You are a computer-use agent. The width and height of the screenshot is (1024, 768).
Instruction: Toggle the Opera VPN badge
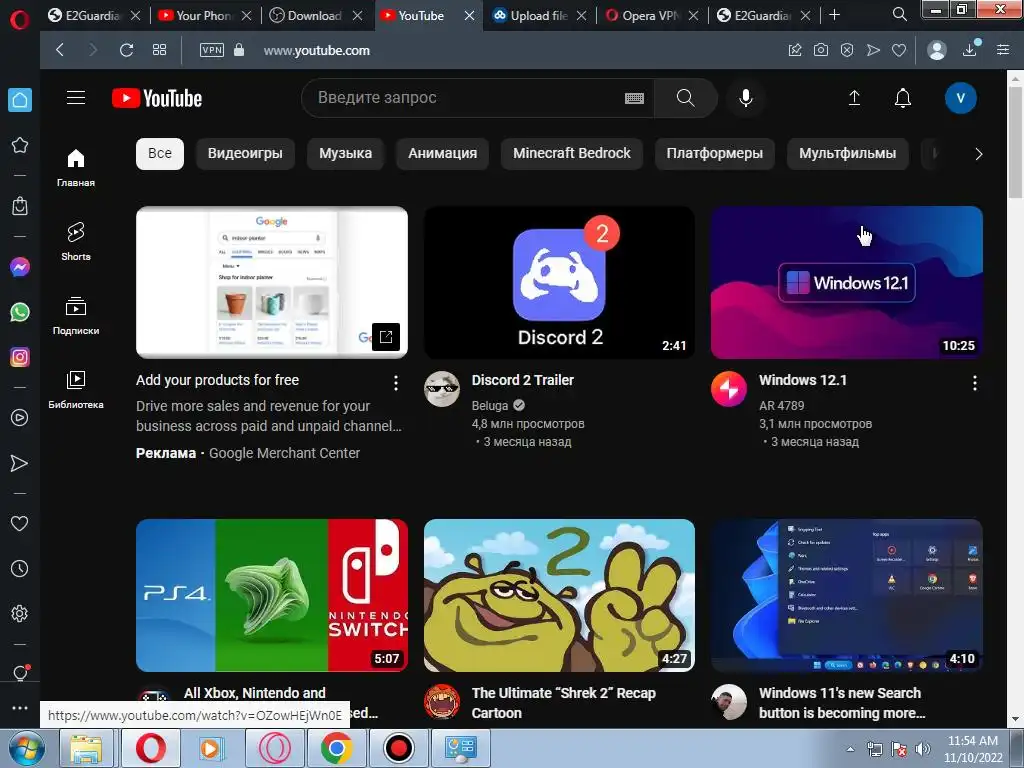(212, 50)
